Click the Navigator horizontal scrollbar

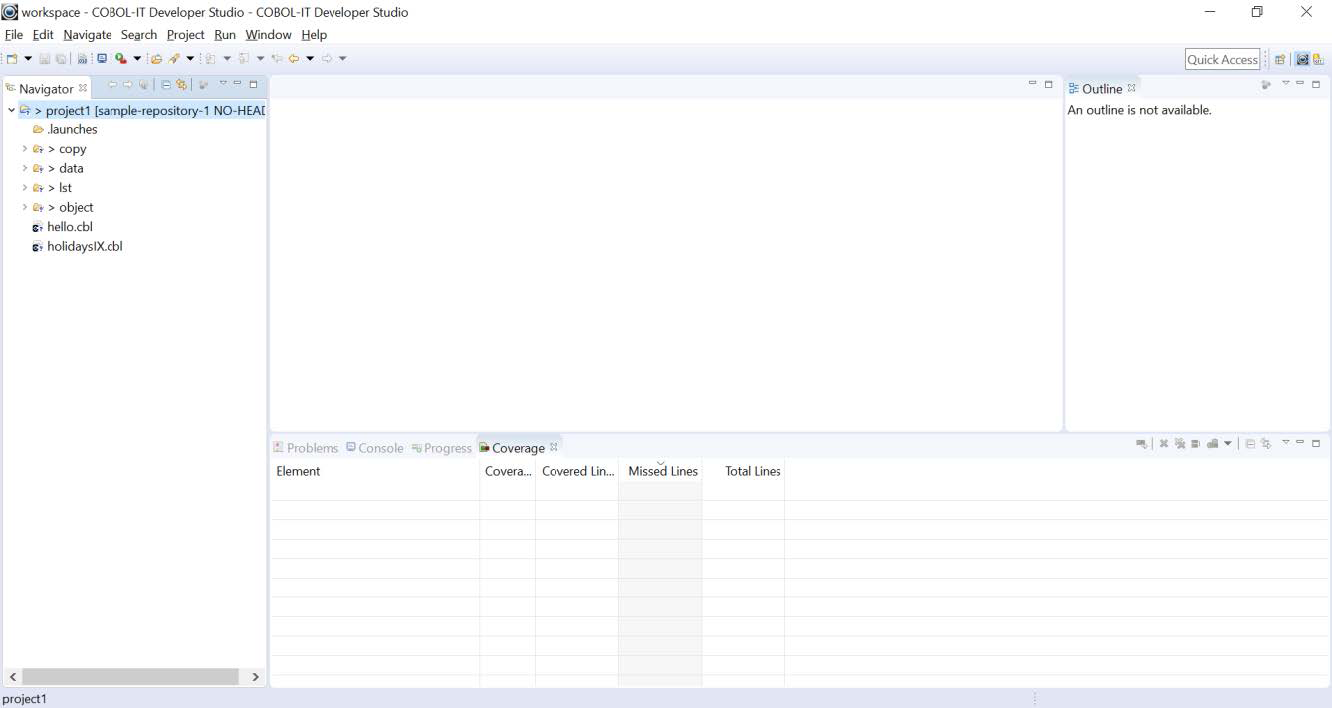[x=130, y=677]
